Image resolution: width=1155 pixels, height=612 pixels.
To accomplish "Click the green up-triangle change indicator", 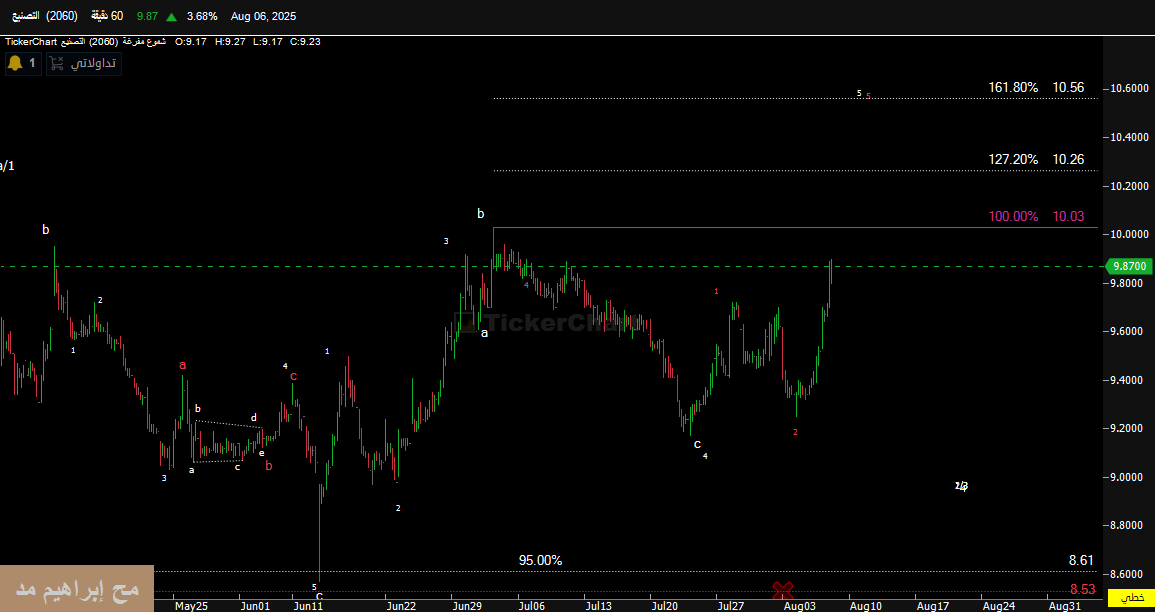I will point(172,16).
